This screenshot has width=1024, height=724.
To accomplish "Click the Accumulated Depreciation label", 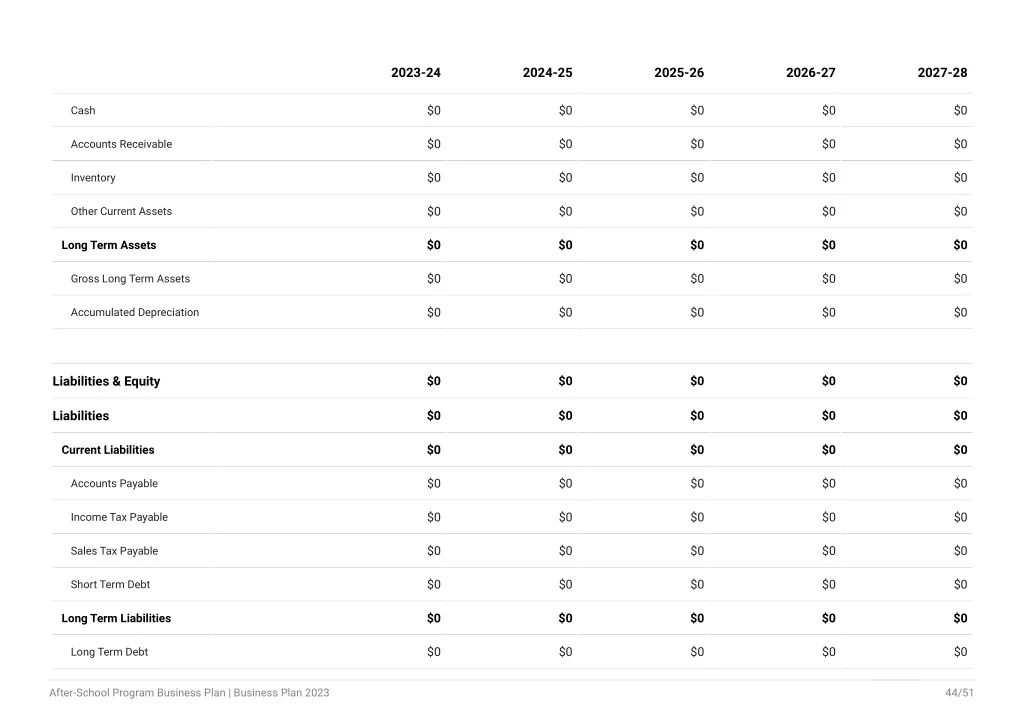I will click(x=135, y=313).
